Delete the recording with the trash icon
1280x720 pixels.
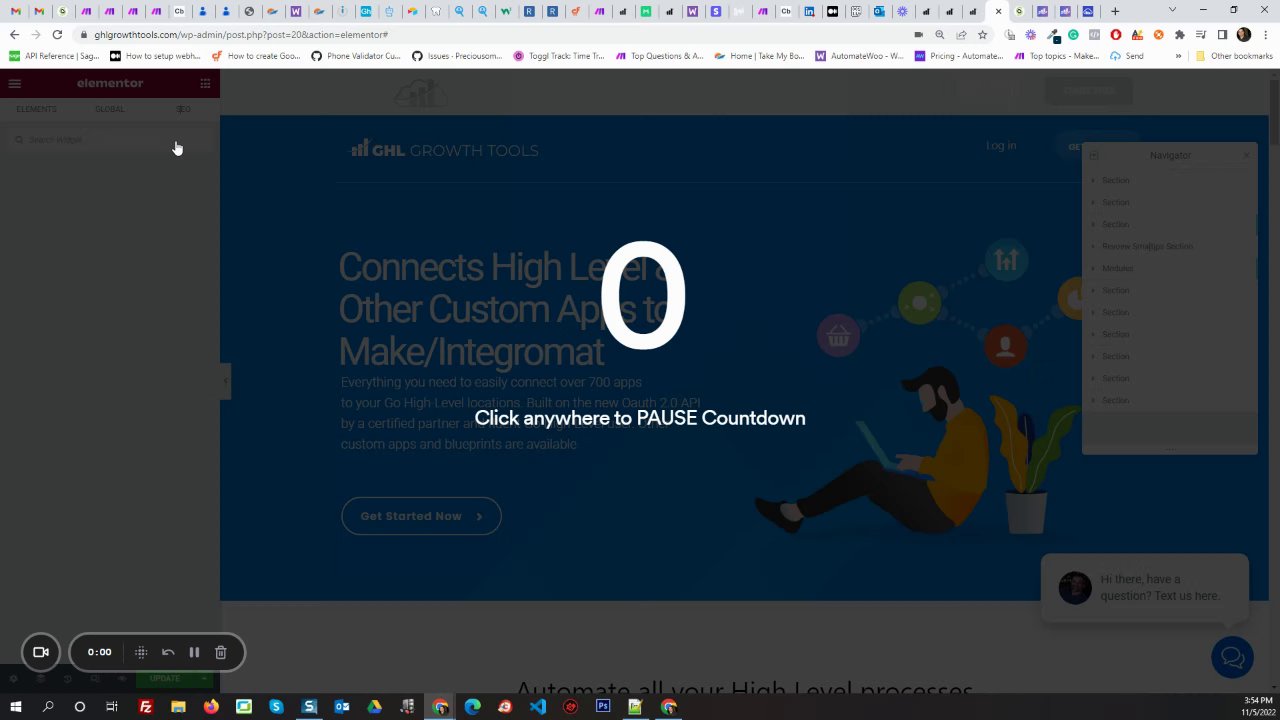221,652
